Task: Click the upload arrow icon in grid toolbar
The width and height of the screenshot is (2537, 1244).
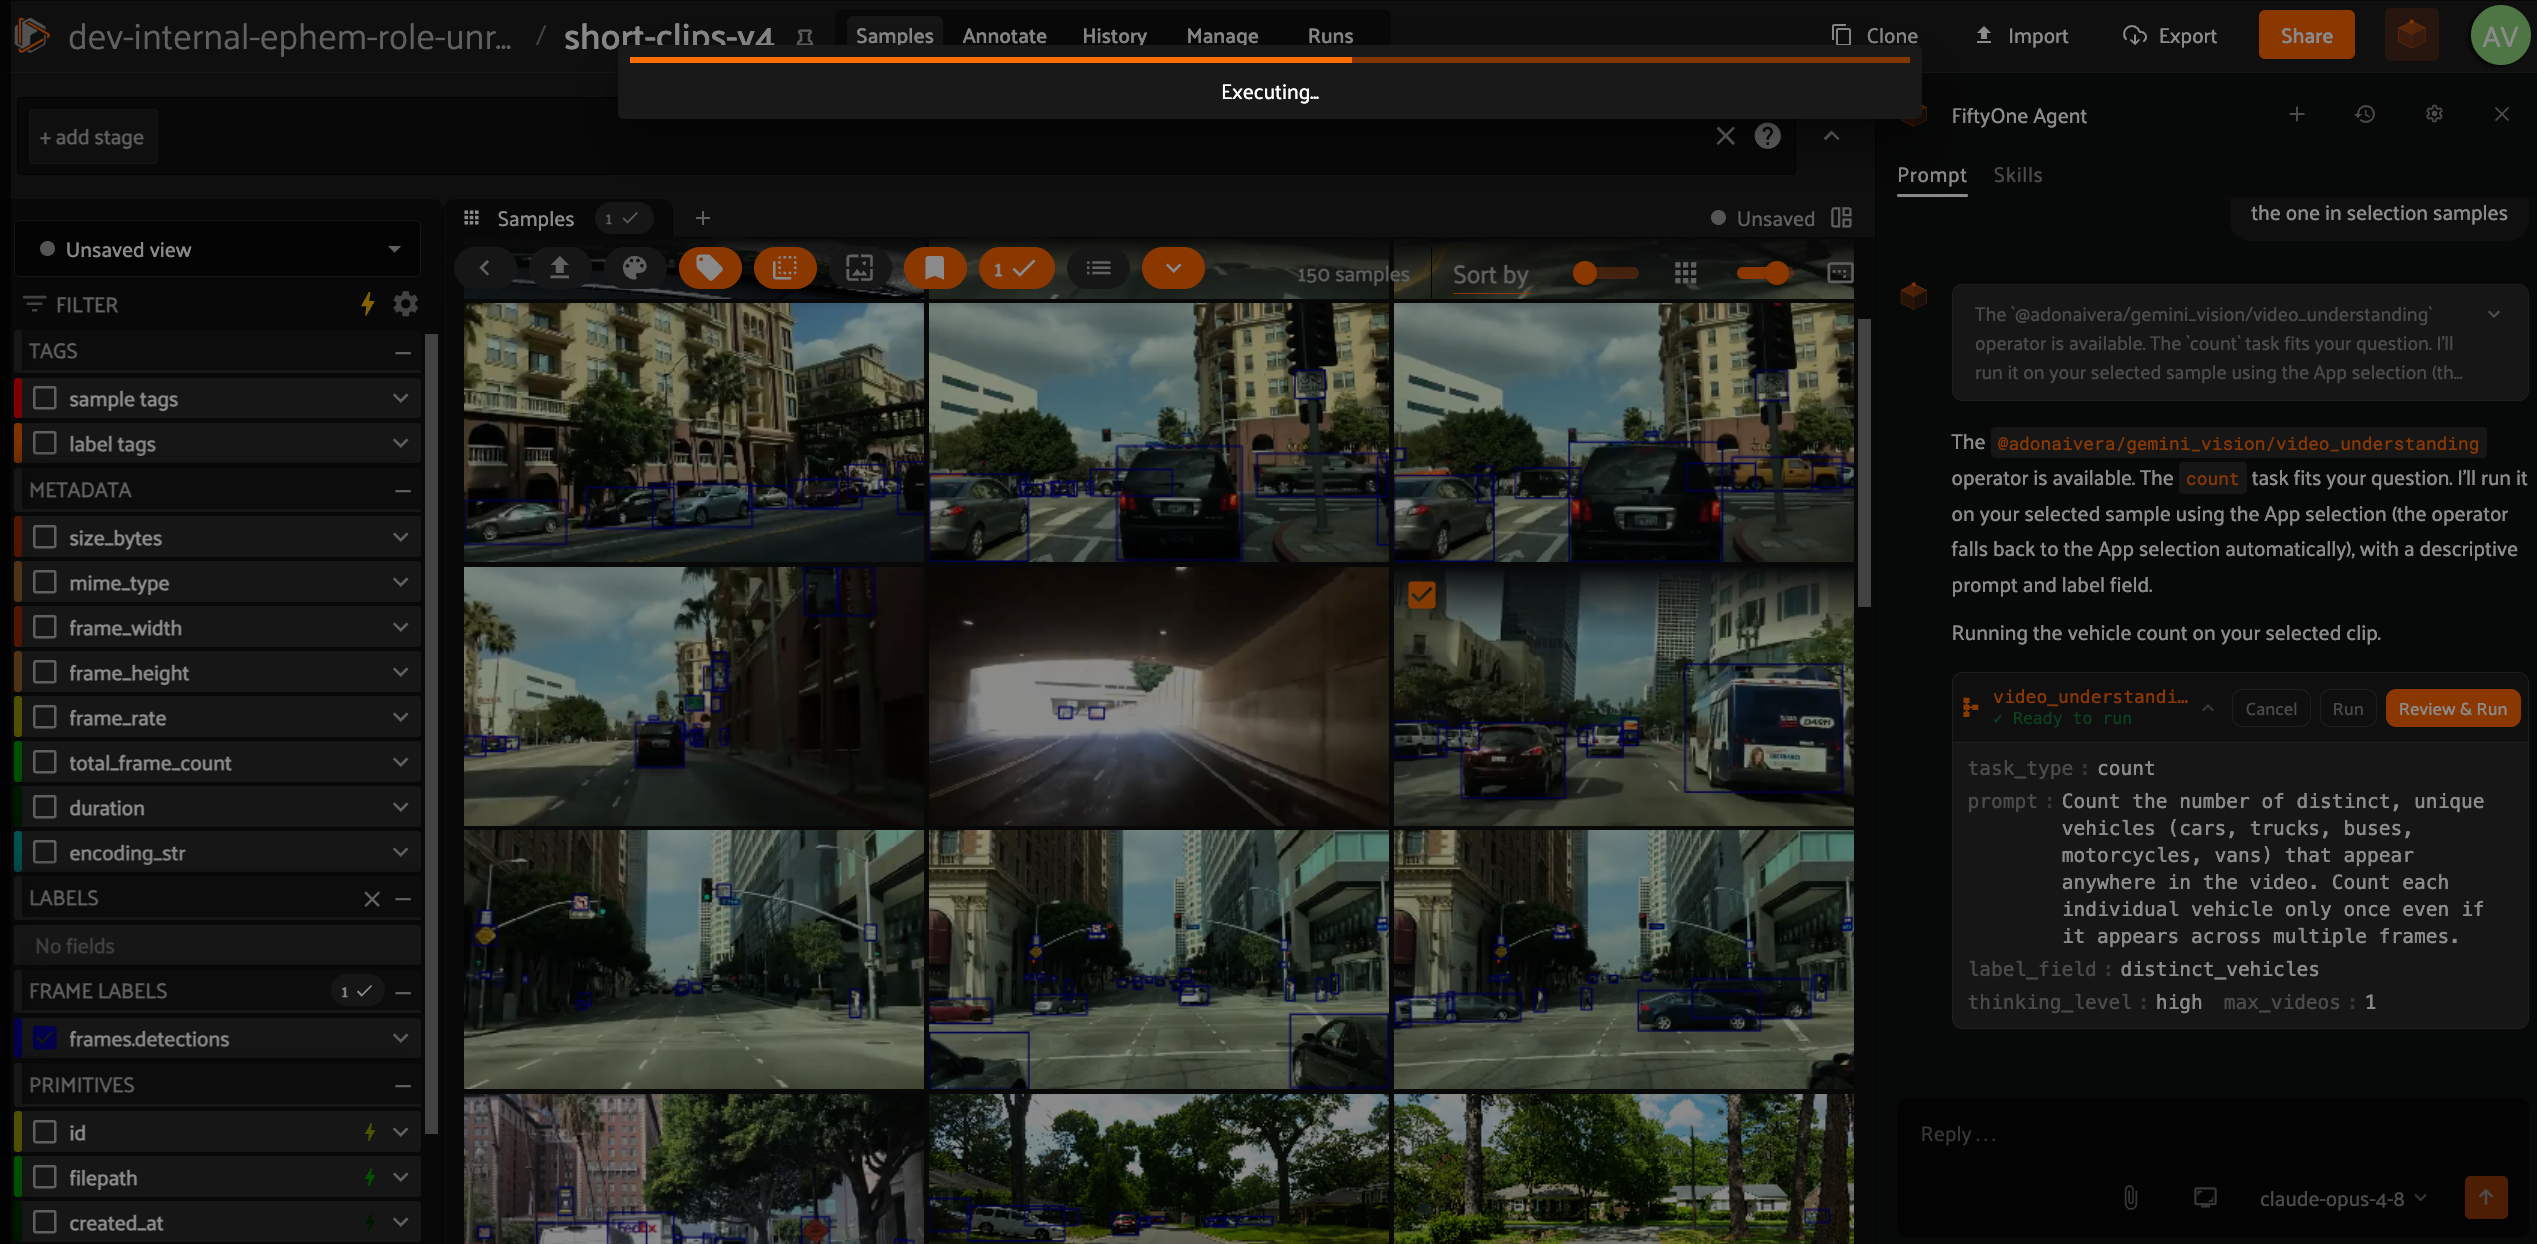Action: 559,268
